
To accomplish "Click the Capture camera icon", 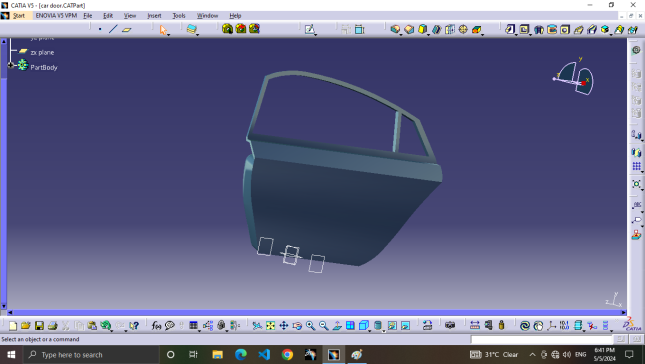I will click(x=450, y=325).
